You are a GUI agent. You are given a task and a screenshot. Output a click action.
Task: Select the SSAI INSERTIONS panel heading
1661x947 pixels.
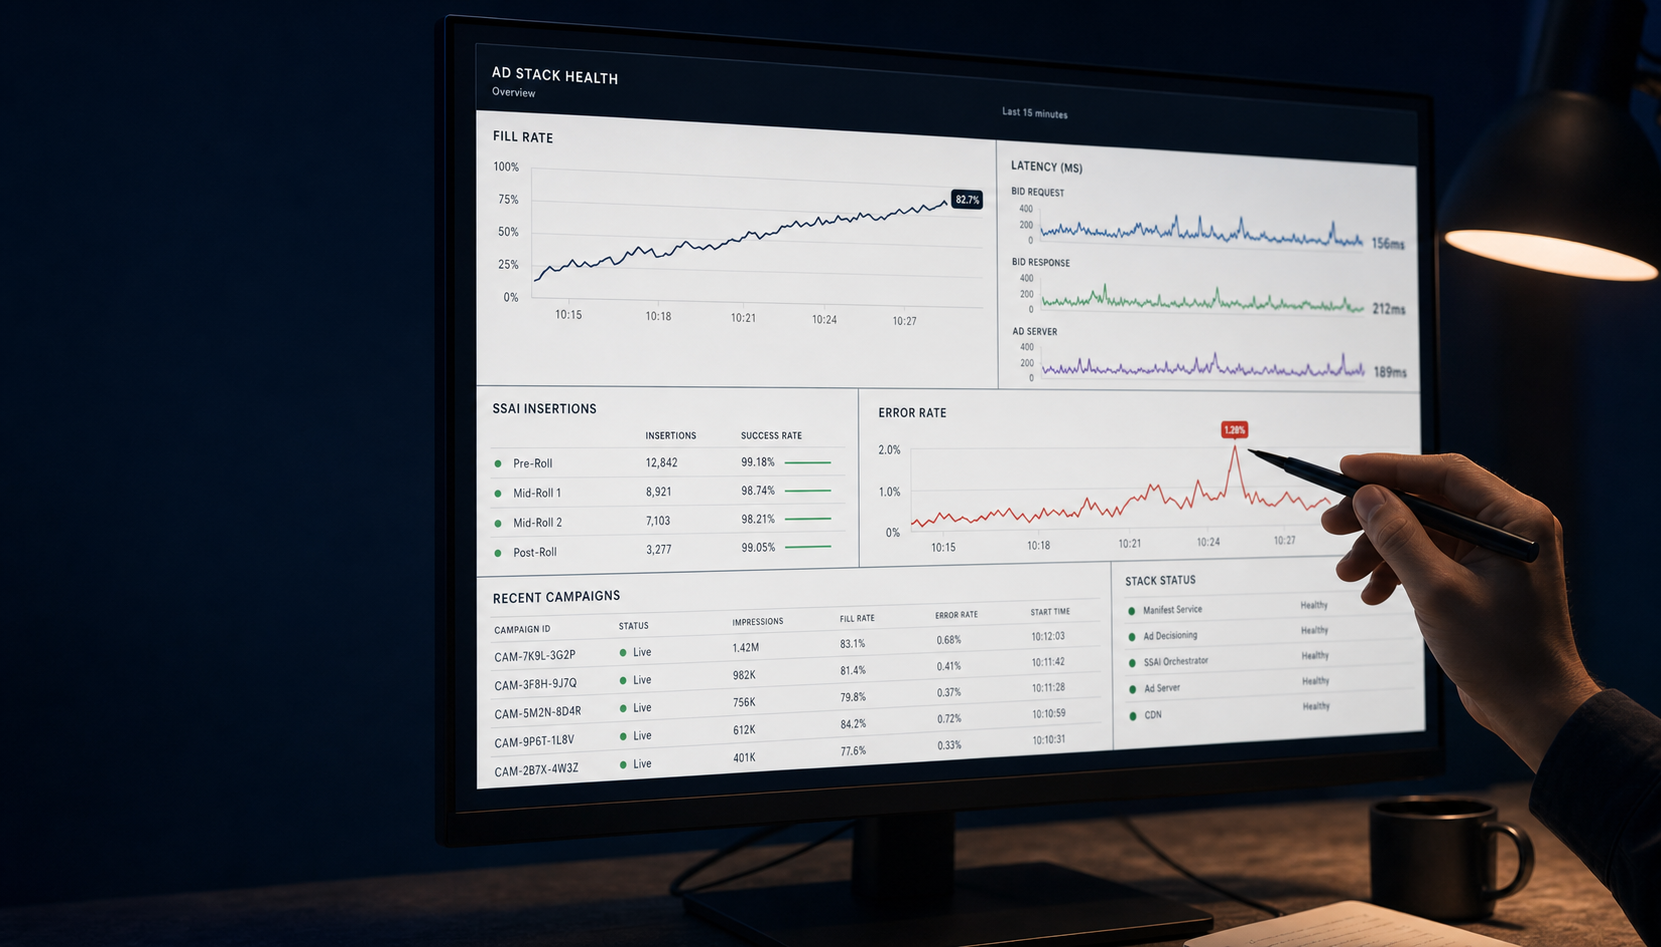[x=544, y=408]
